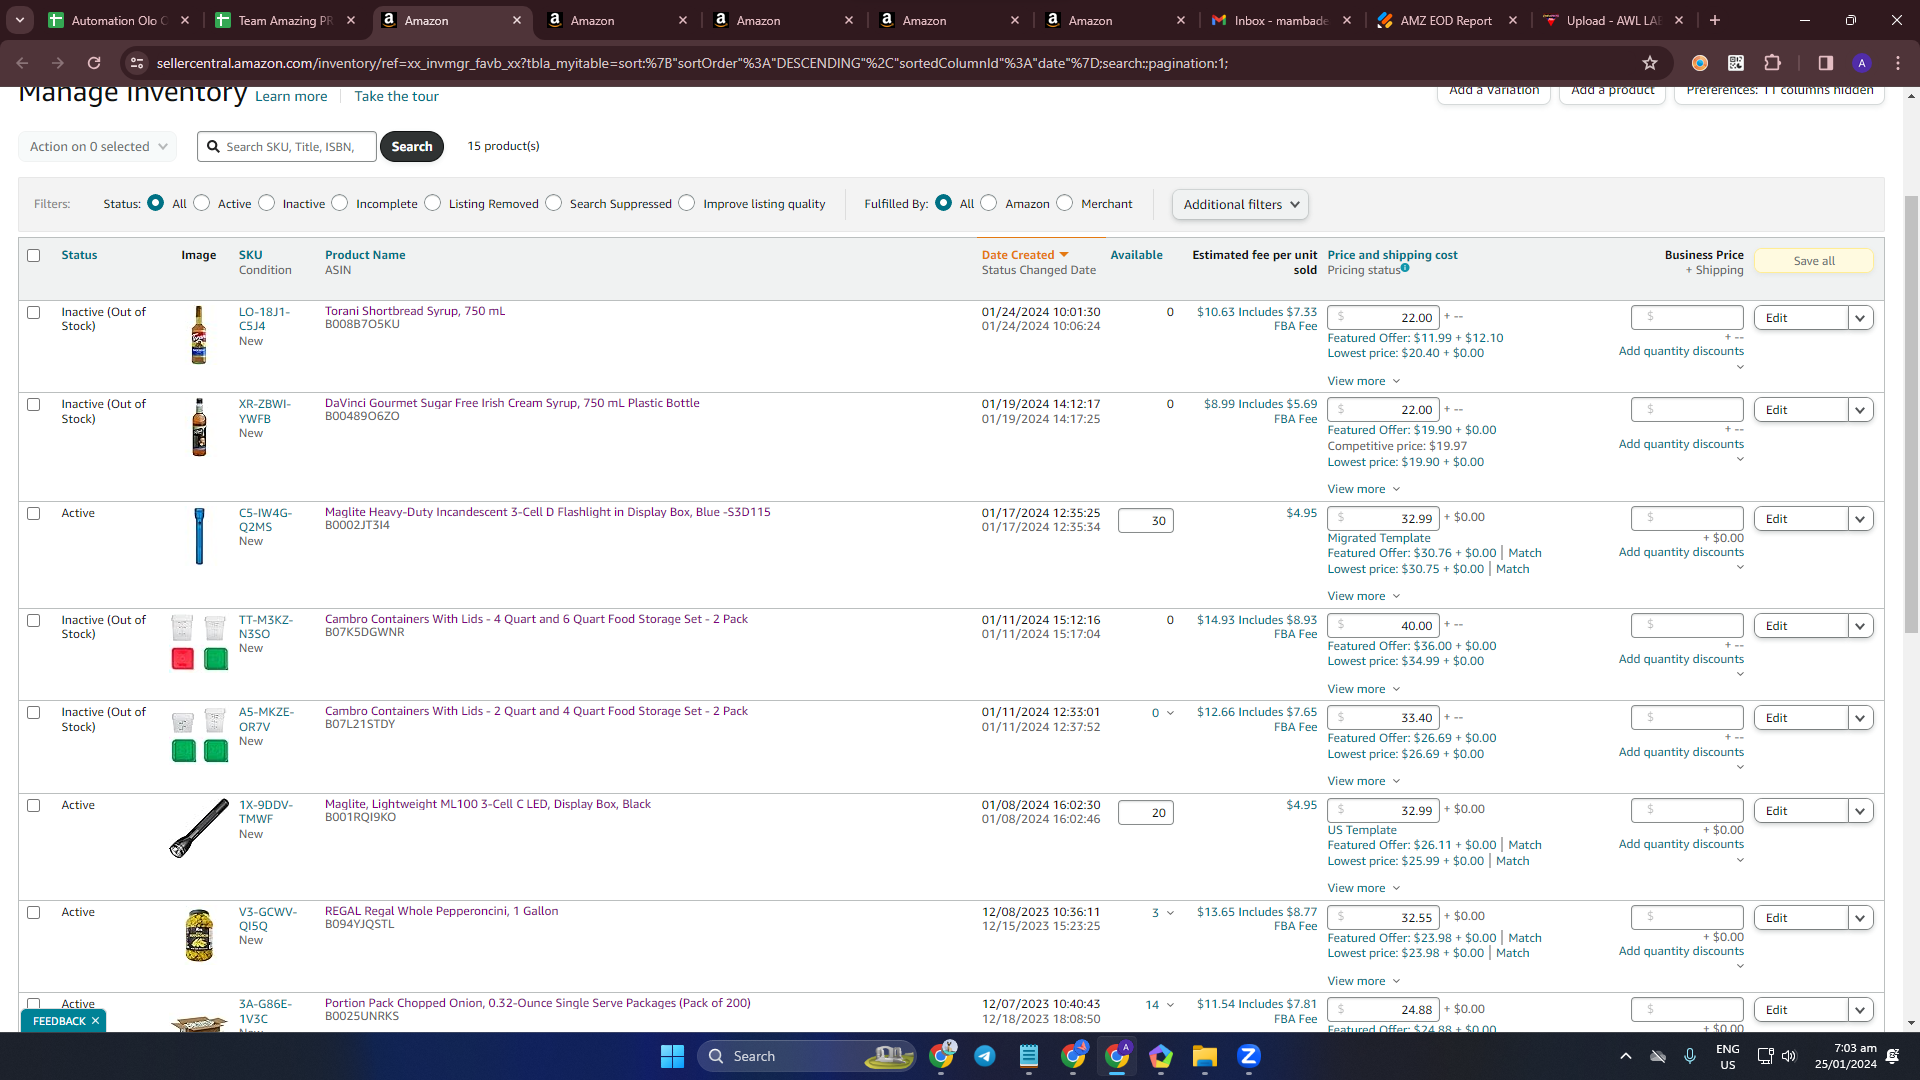Select the Maglite Blue flashlight row checkbox
This screenshot has height=1080, width=1920.
tap(34, 513)
